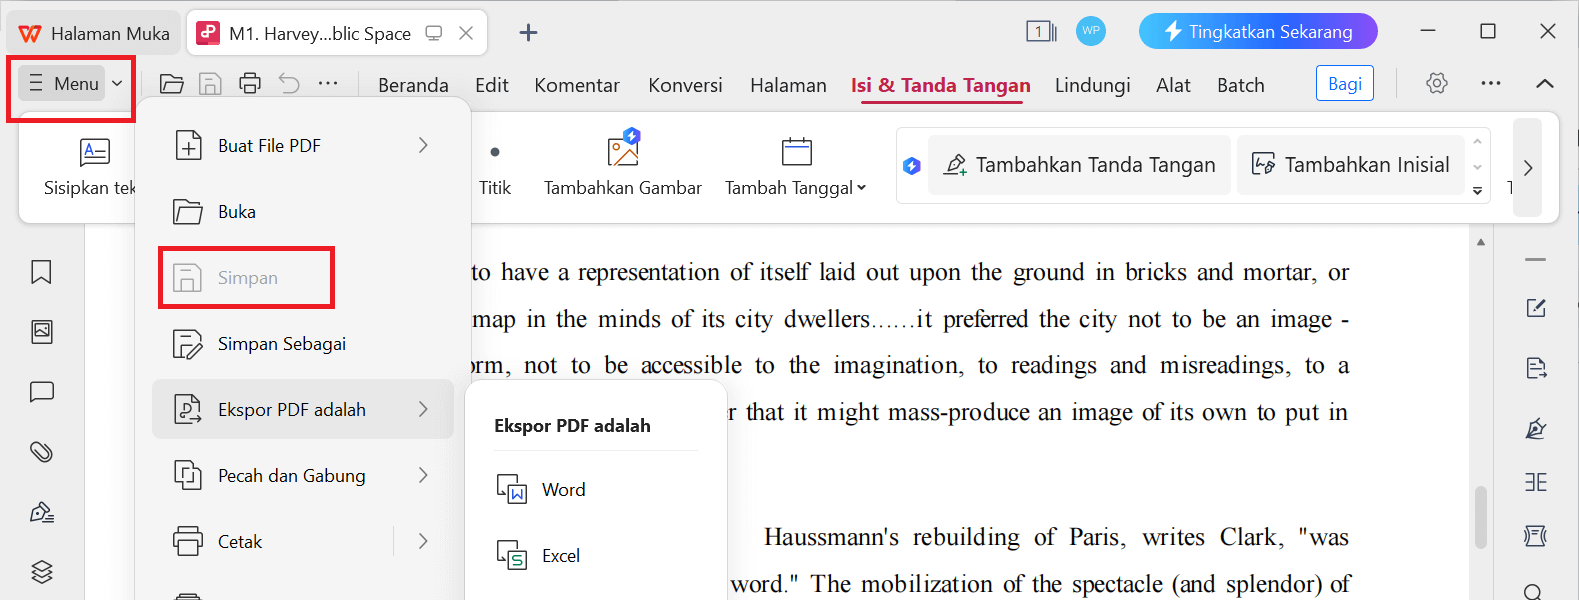The image size is (1579, 600).
Task: Expand the signature gallery list arrow
Action: [x=1478, y=190]
